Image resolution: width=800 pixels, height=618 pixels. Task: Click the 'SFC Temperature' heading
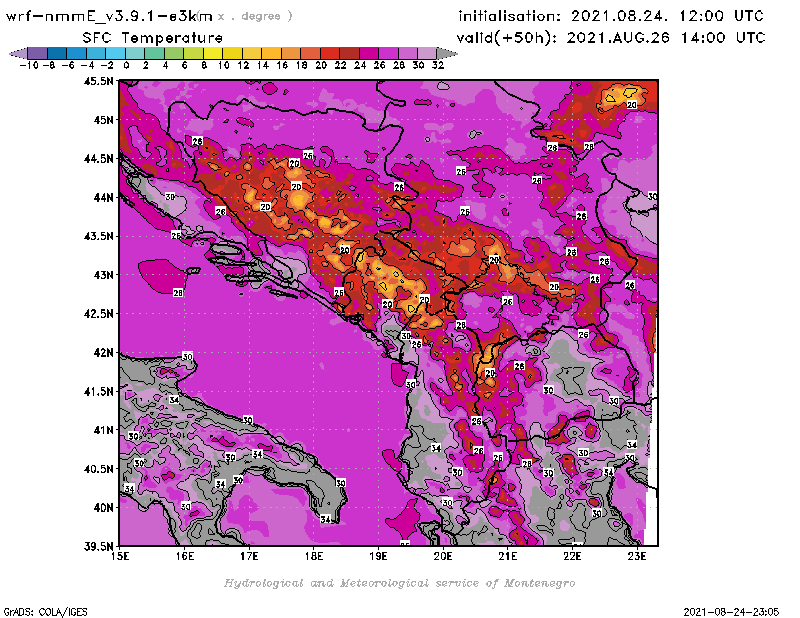(x=153, y=38)
